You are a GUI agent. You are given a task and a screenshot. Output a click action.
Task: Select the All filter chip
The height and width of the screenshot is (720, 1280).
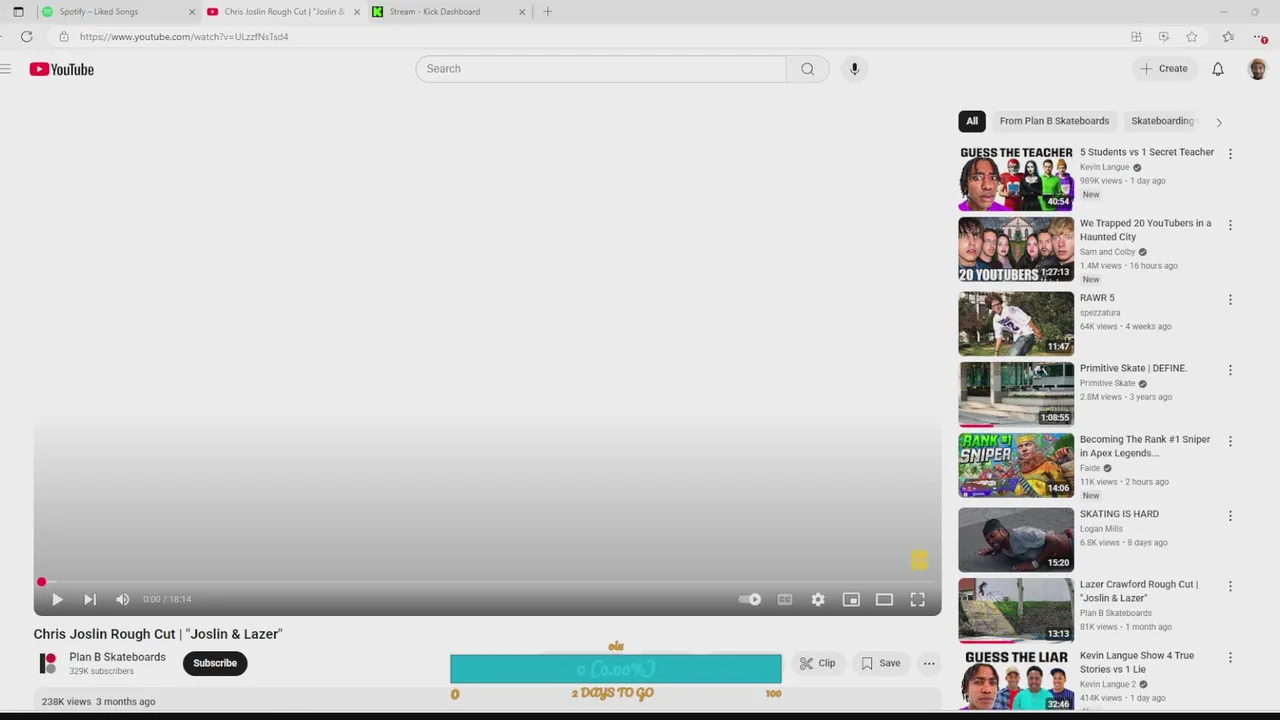(972, 121)
